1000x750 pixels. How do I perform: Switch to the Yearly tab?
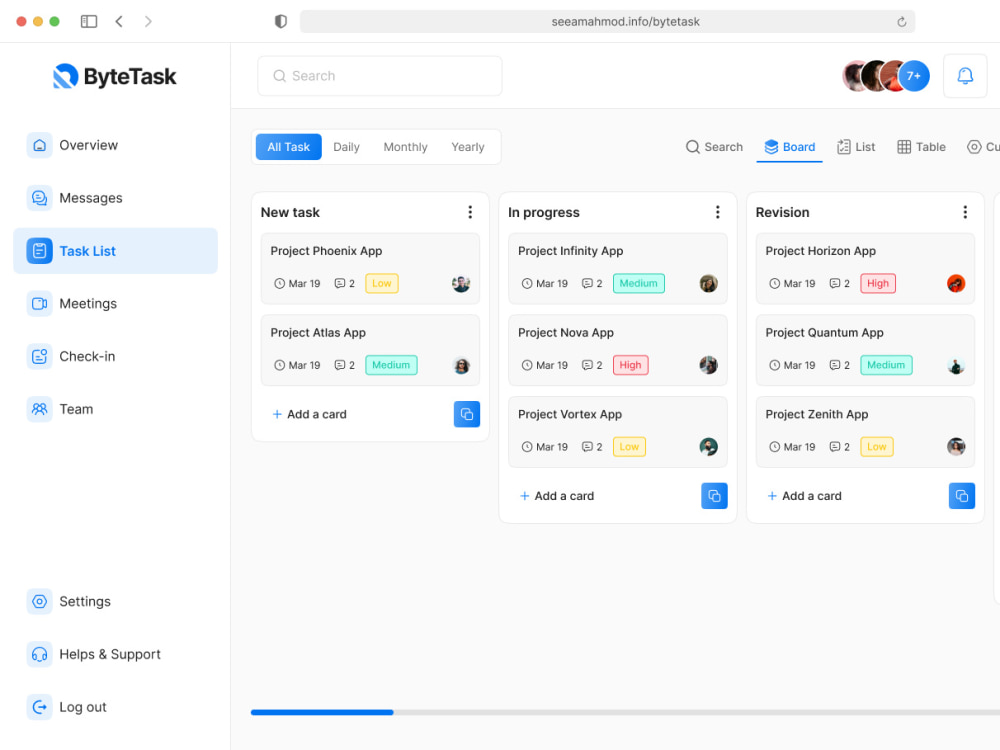click(x=467, y=147)
